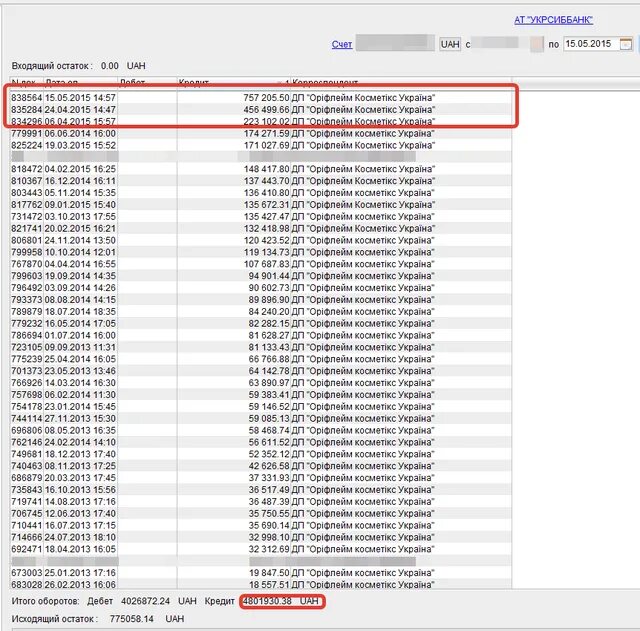This screenshot has height=631, width=640.
Task: Click the amount 136 410.80
Action: click(x=267, y=193)
